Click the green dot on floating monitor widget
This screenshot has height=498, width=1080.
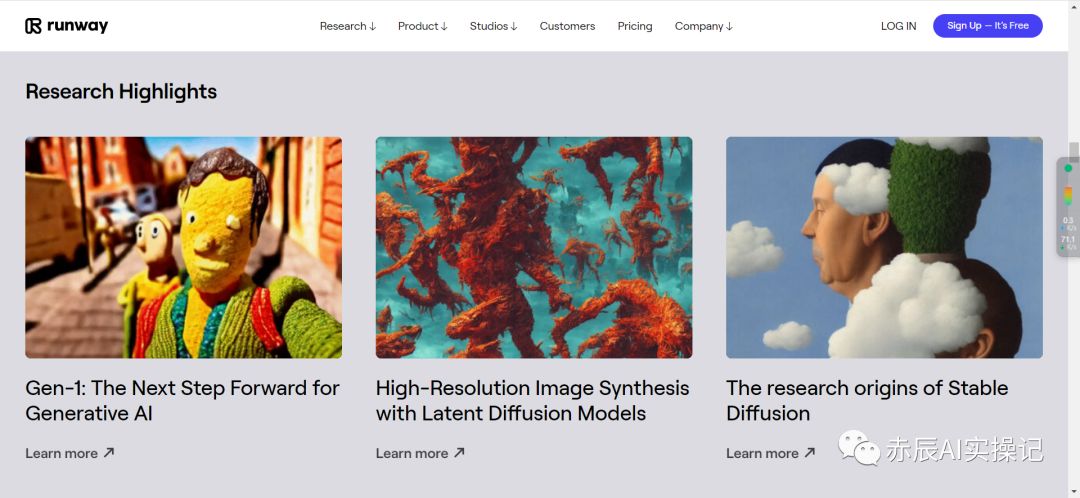1068,168
